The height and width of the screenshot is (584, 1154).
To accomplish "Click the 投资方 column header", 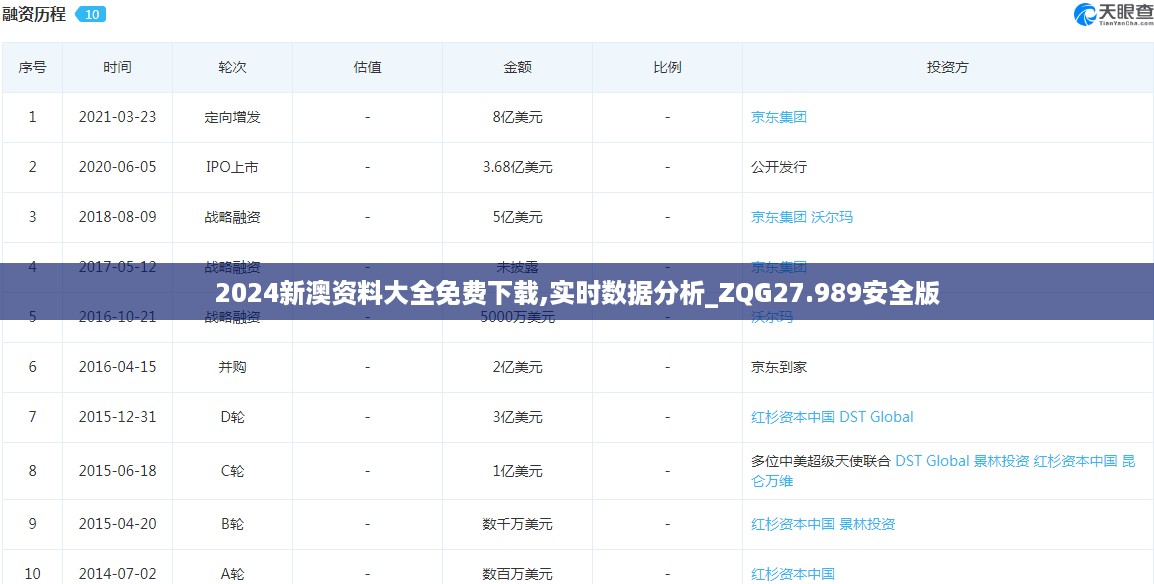I will [x=947, y=67].
